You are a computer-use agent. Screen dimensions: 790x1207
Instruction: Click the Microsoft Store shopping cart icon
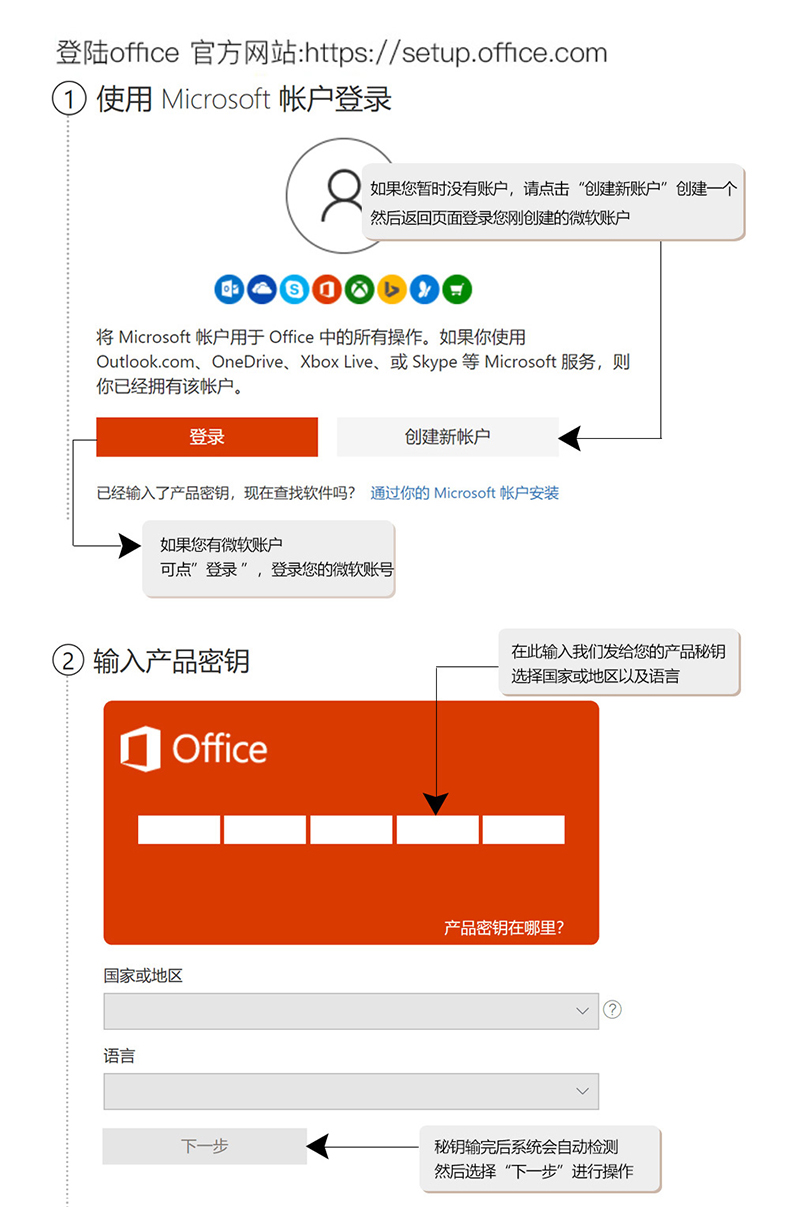point(457,289)
